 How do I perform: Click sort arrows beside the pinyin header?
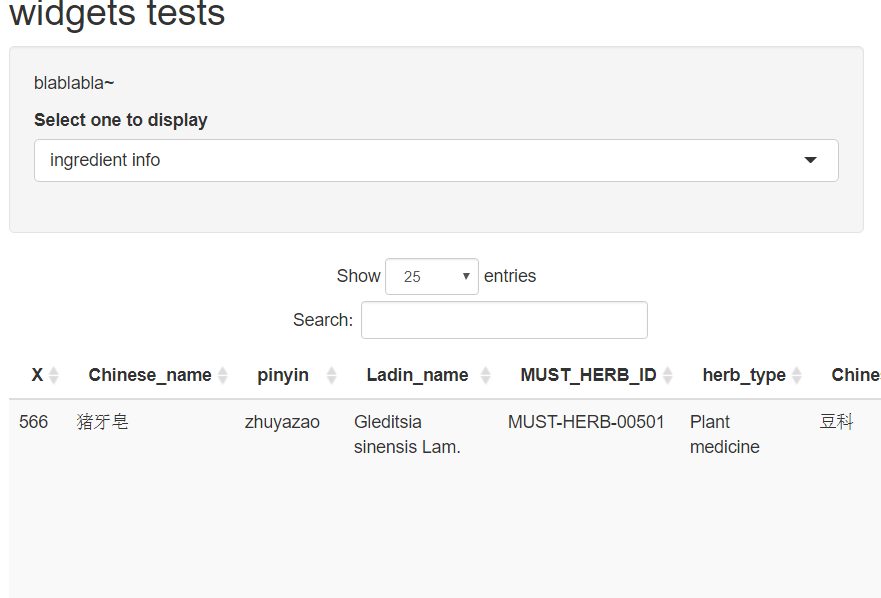[x=332, y=376]
